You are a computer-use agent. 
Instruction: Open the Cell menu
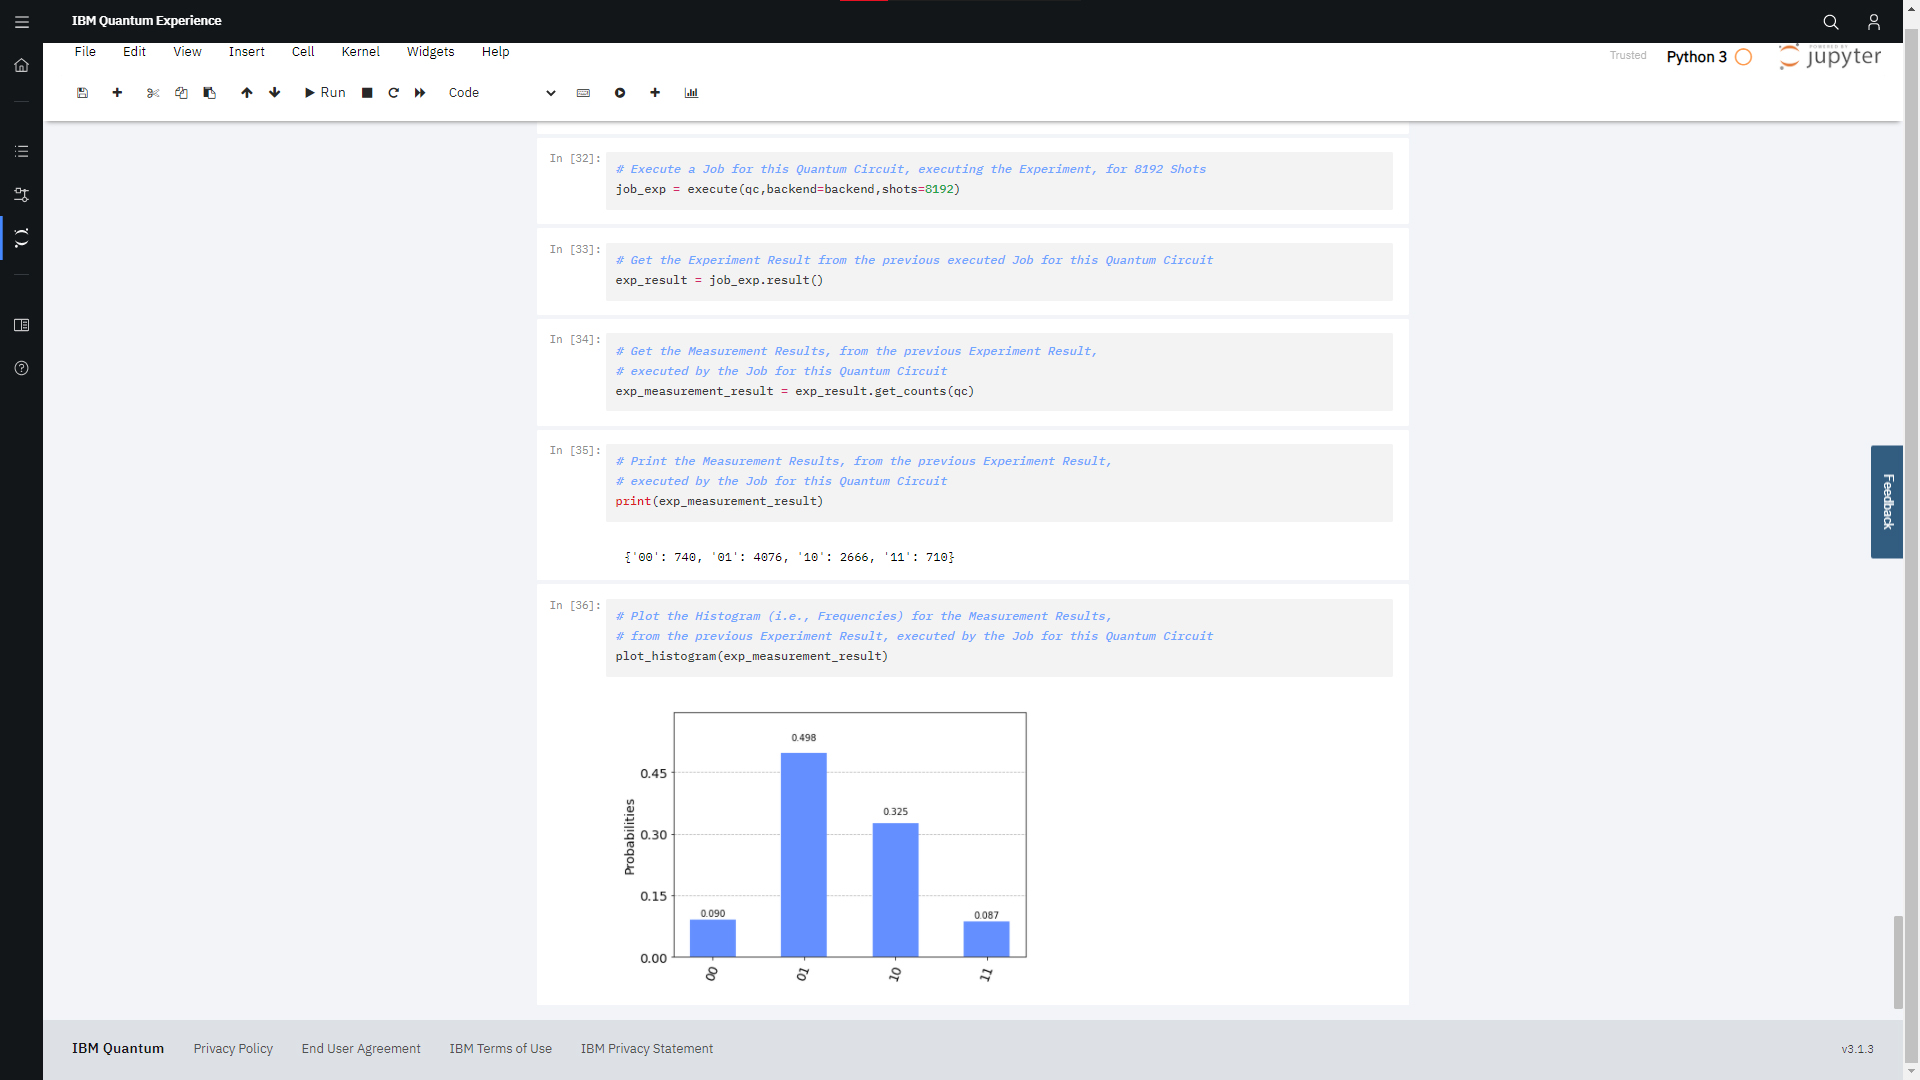(303, 52)
